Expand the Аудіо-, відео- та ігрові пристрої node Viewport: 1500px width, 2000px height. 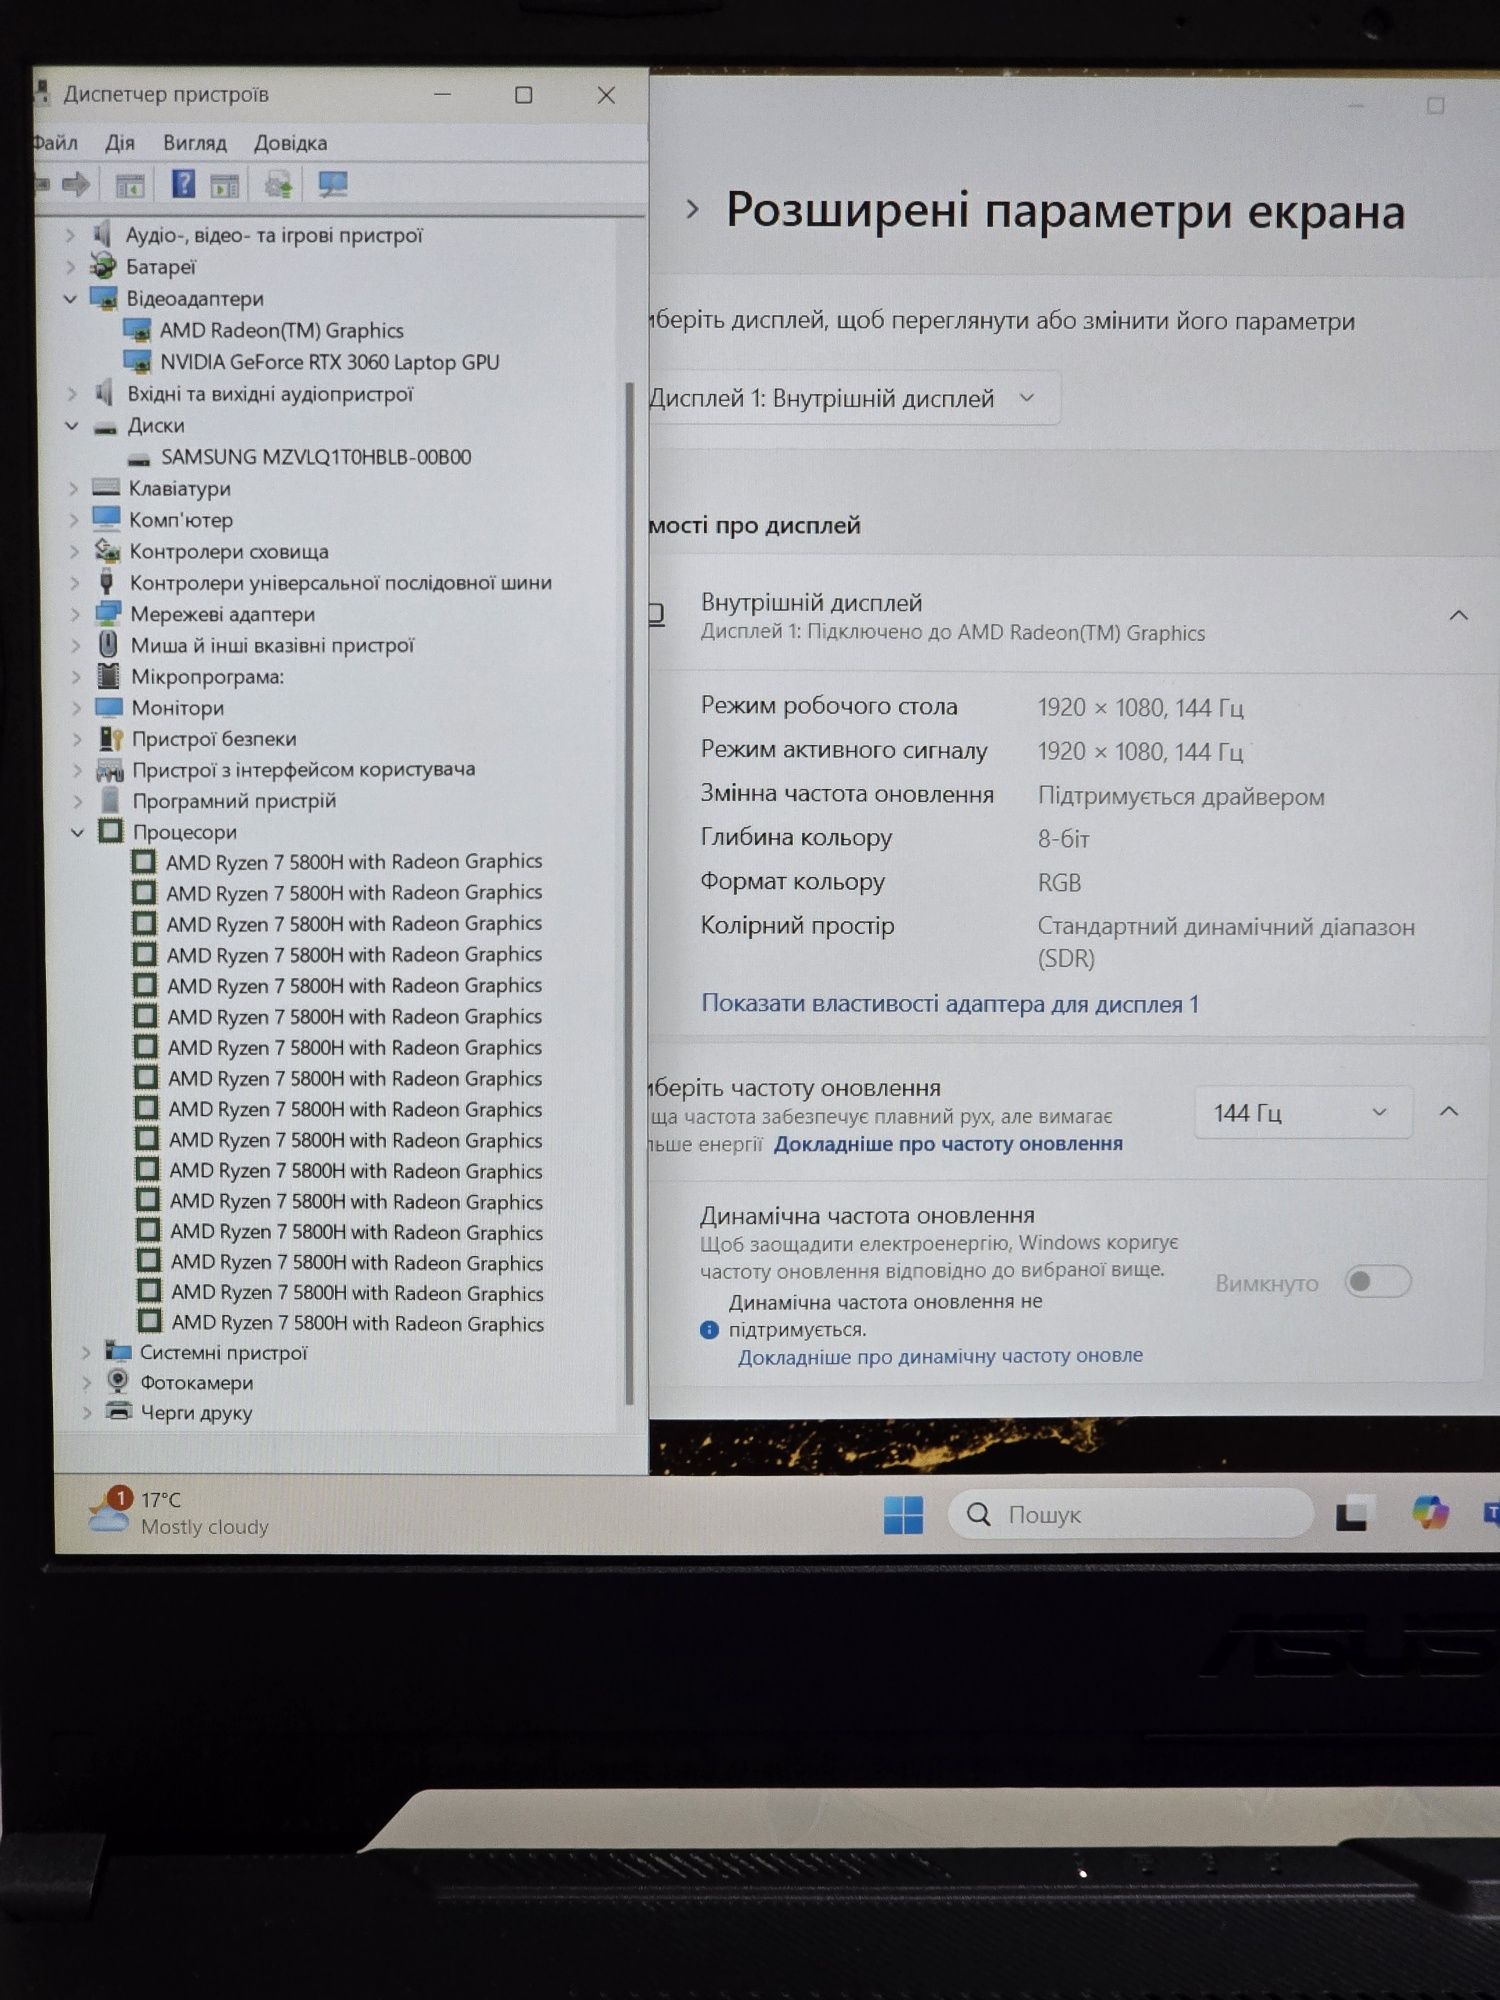click(69, 235)
